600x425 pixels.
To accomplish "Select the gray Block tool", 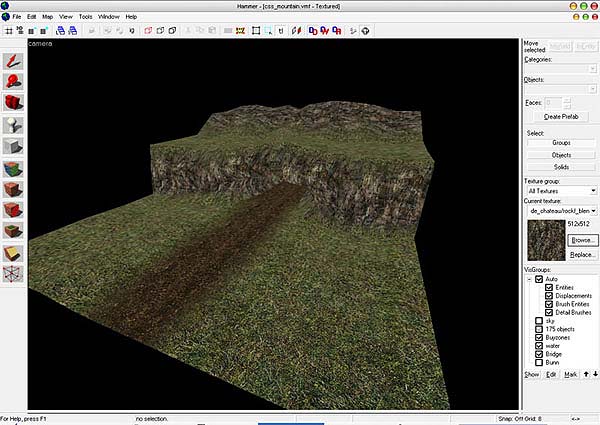I will pos(14,148).
